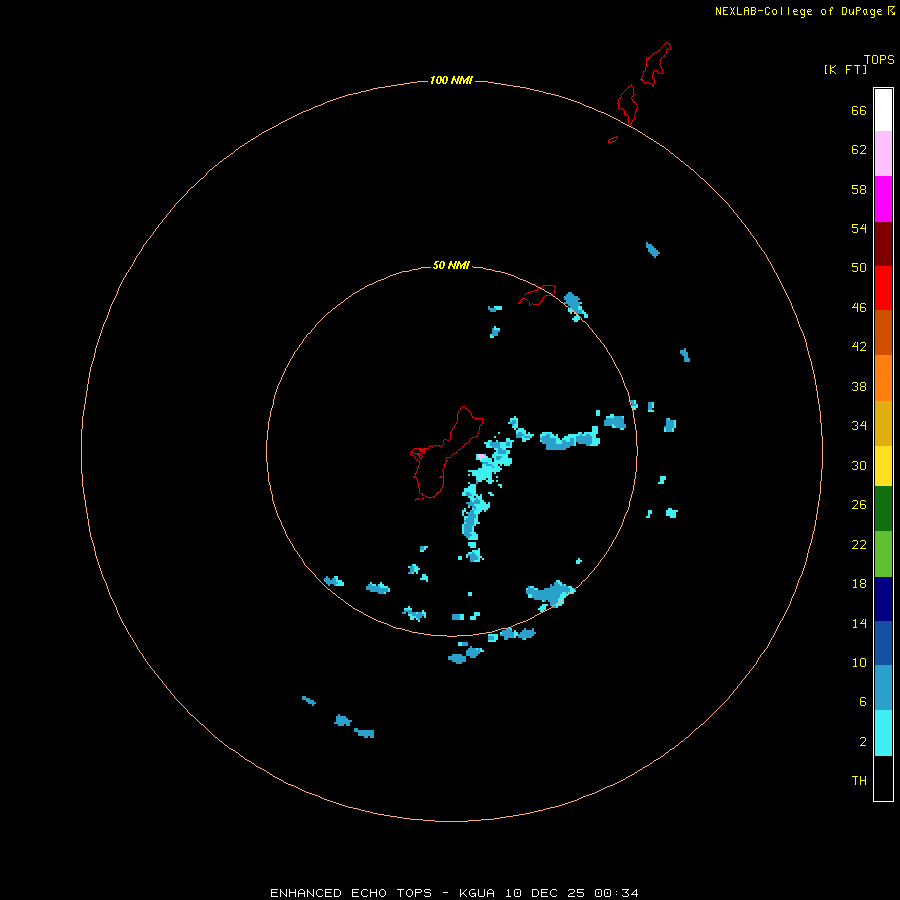Click the TOPS legend title

pos(879,59)
